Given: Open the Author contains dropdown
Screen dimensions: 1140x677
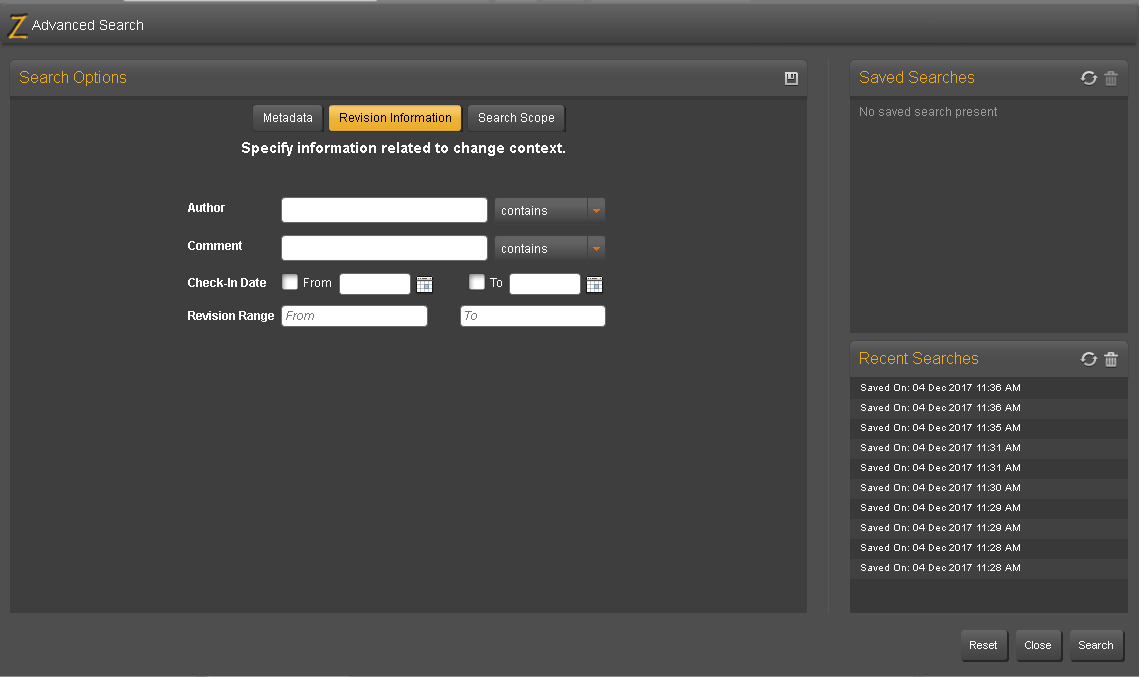Looking at the screenshot, I should point(550,210).
